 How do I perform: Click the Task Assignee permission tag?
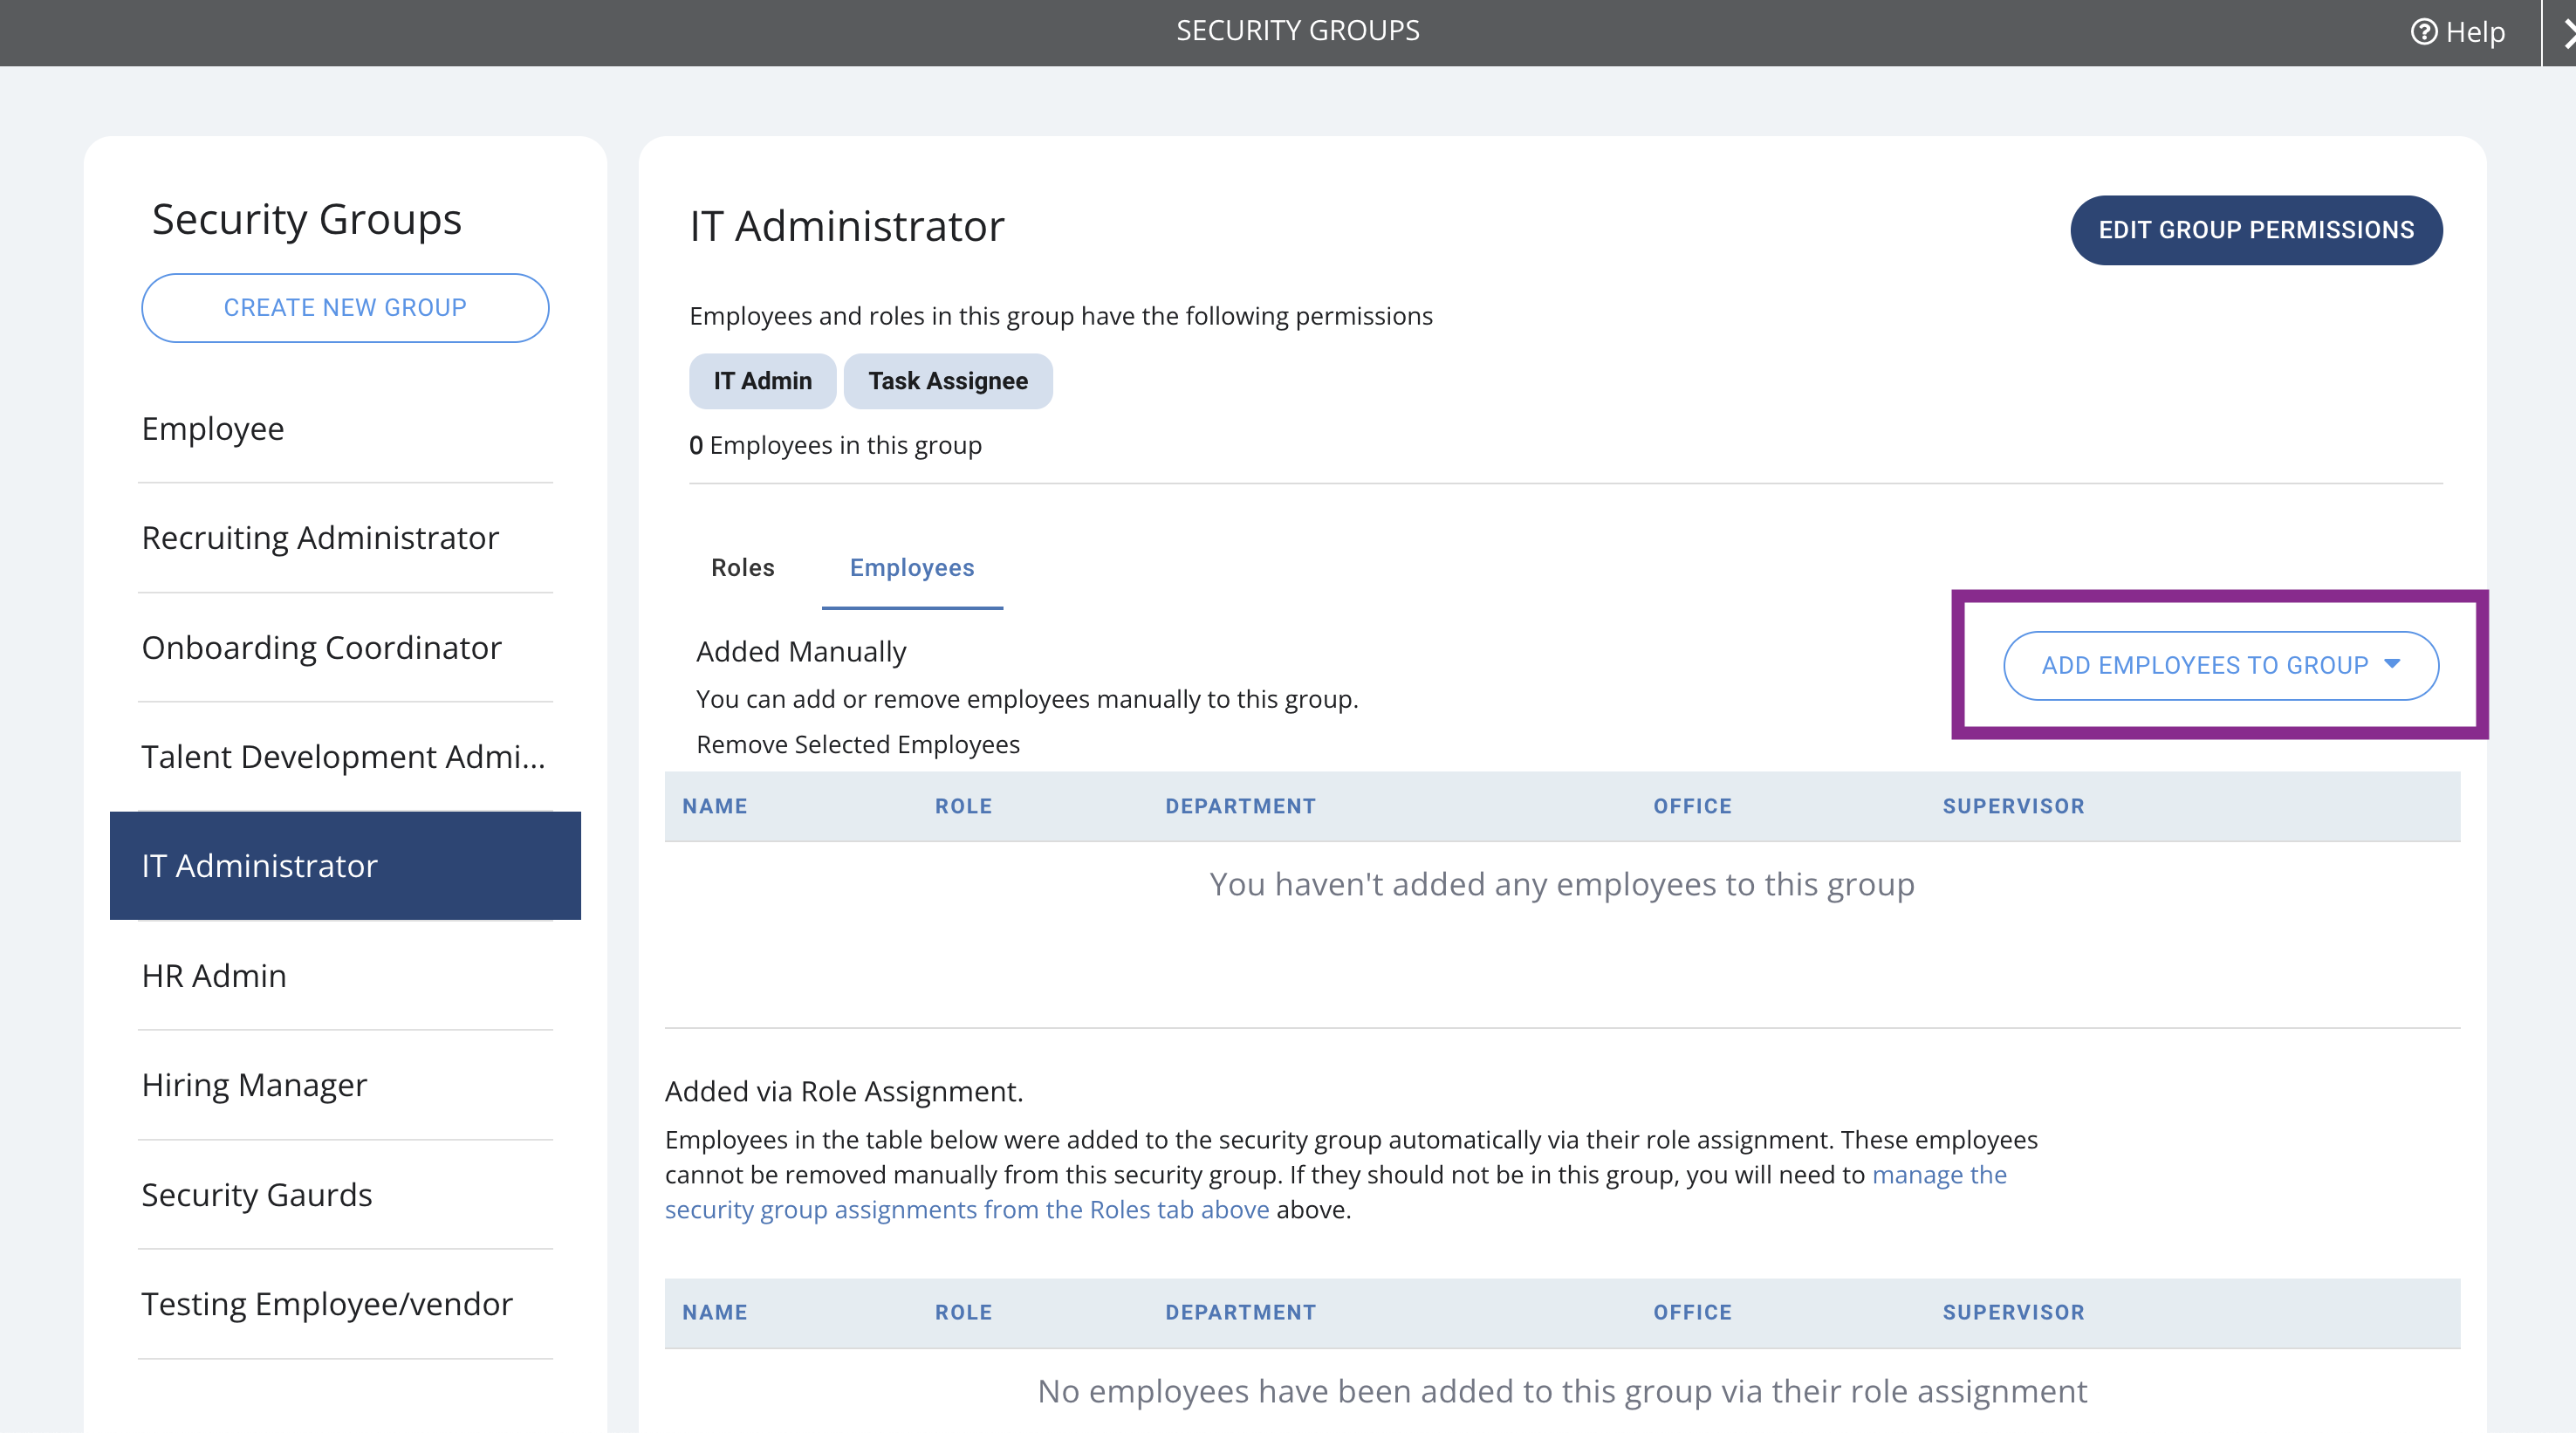(x=948, y=381)
